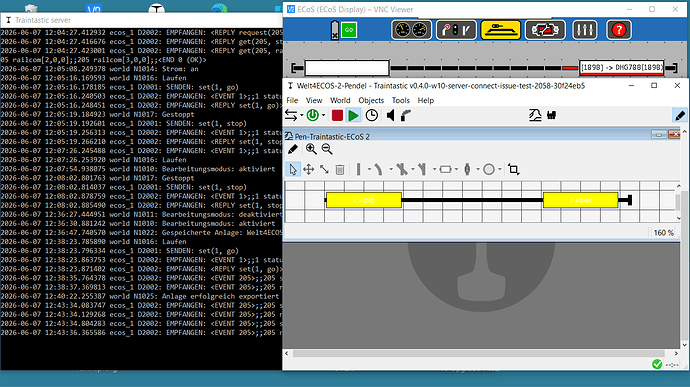The width and height of the screenshot is (690, 387).
Task: Click the green run world play button
Action: 353,115
